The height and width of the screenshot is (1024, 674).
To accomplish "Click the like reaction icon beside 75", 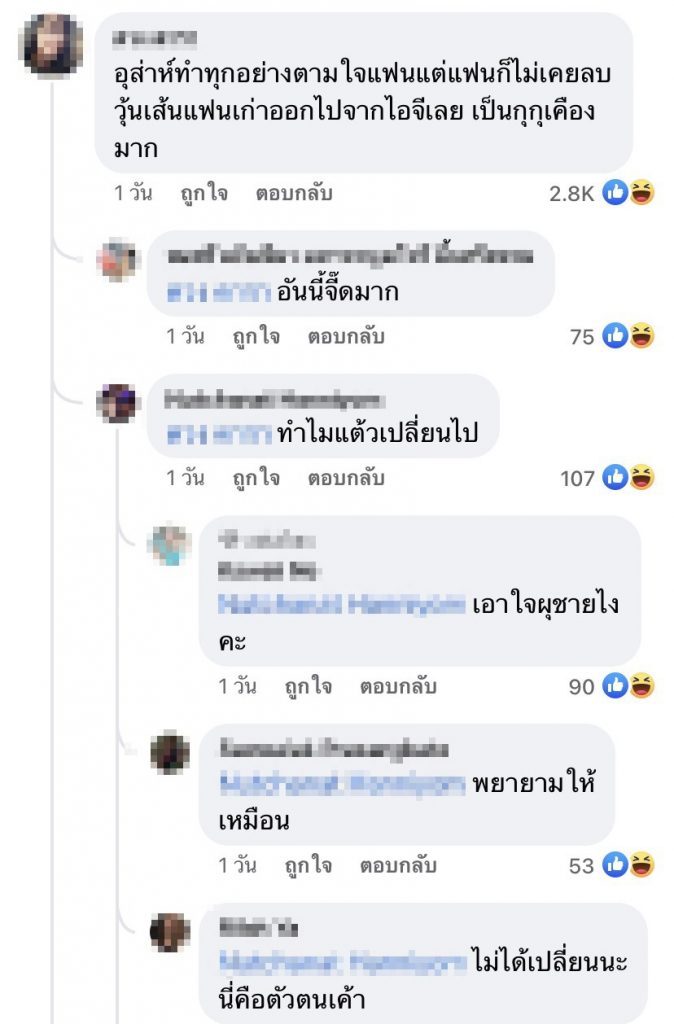I will pyautogui.click(x=615, y=336).
